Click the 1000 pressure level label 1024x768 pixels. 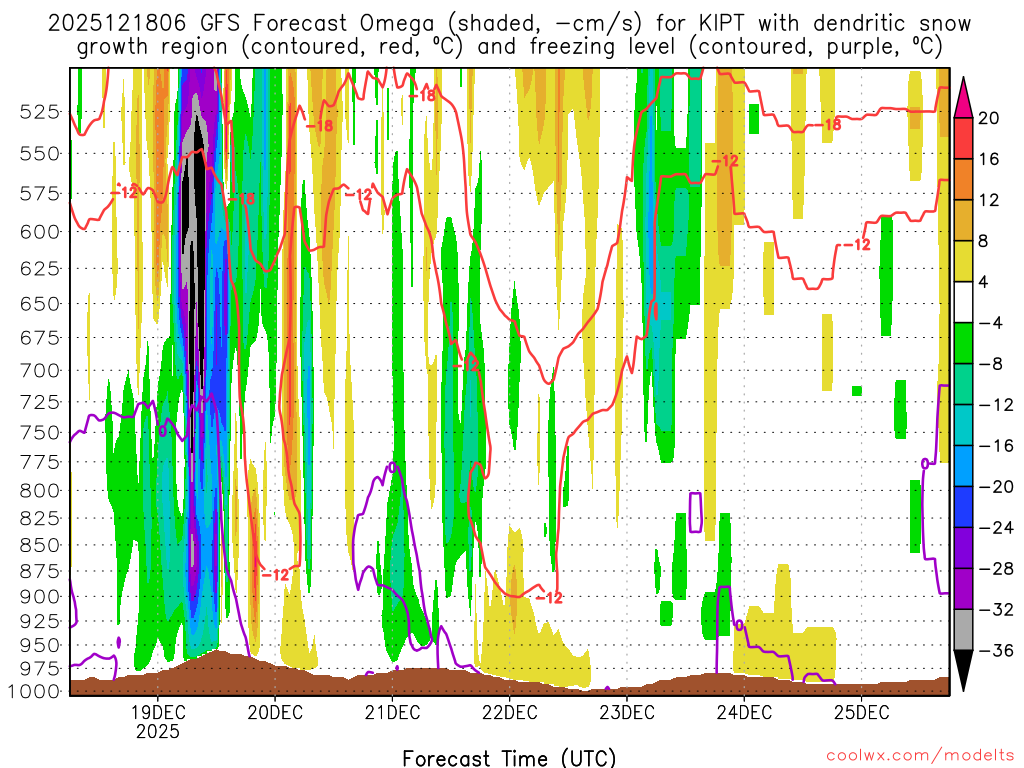pos(35,691)
